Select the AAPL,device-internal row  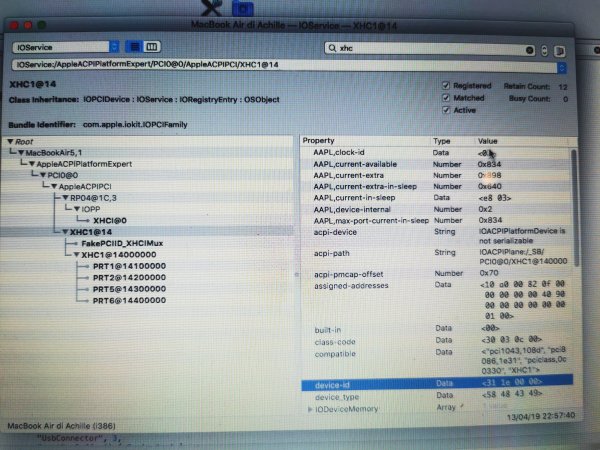[435, 209]
